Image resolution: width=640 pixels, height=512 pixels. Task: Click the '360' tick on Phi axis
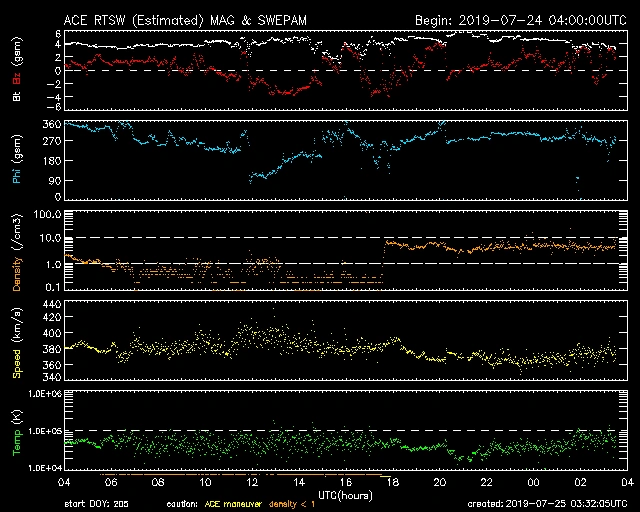click(52, 124)
